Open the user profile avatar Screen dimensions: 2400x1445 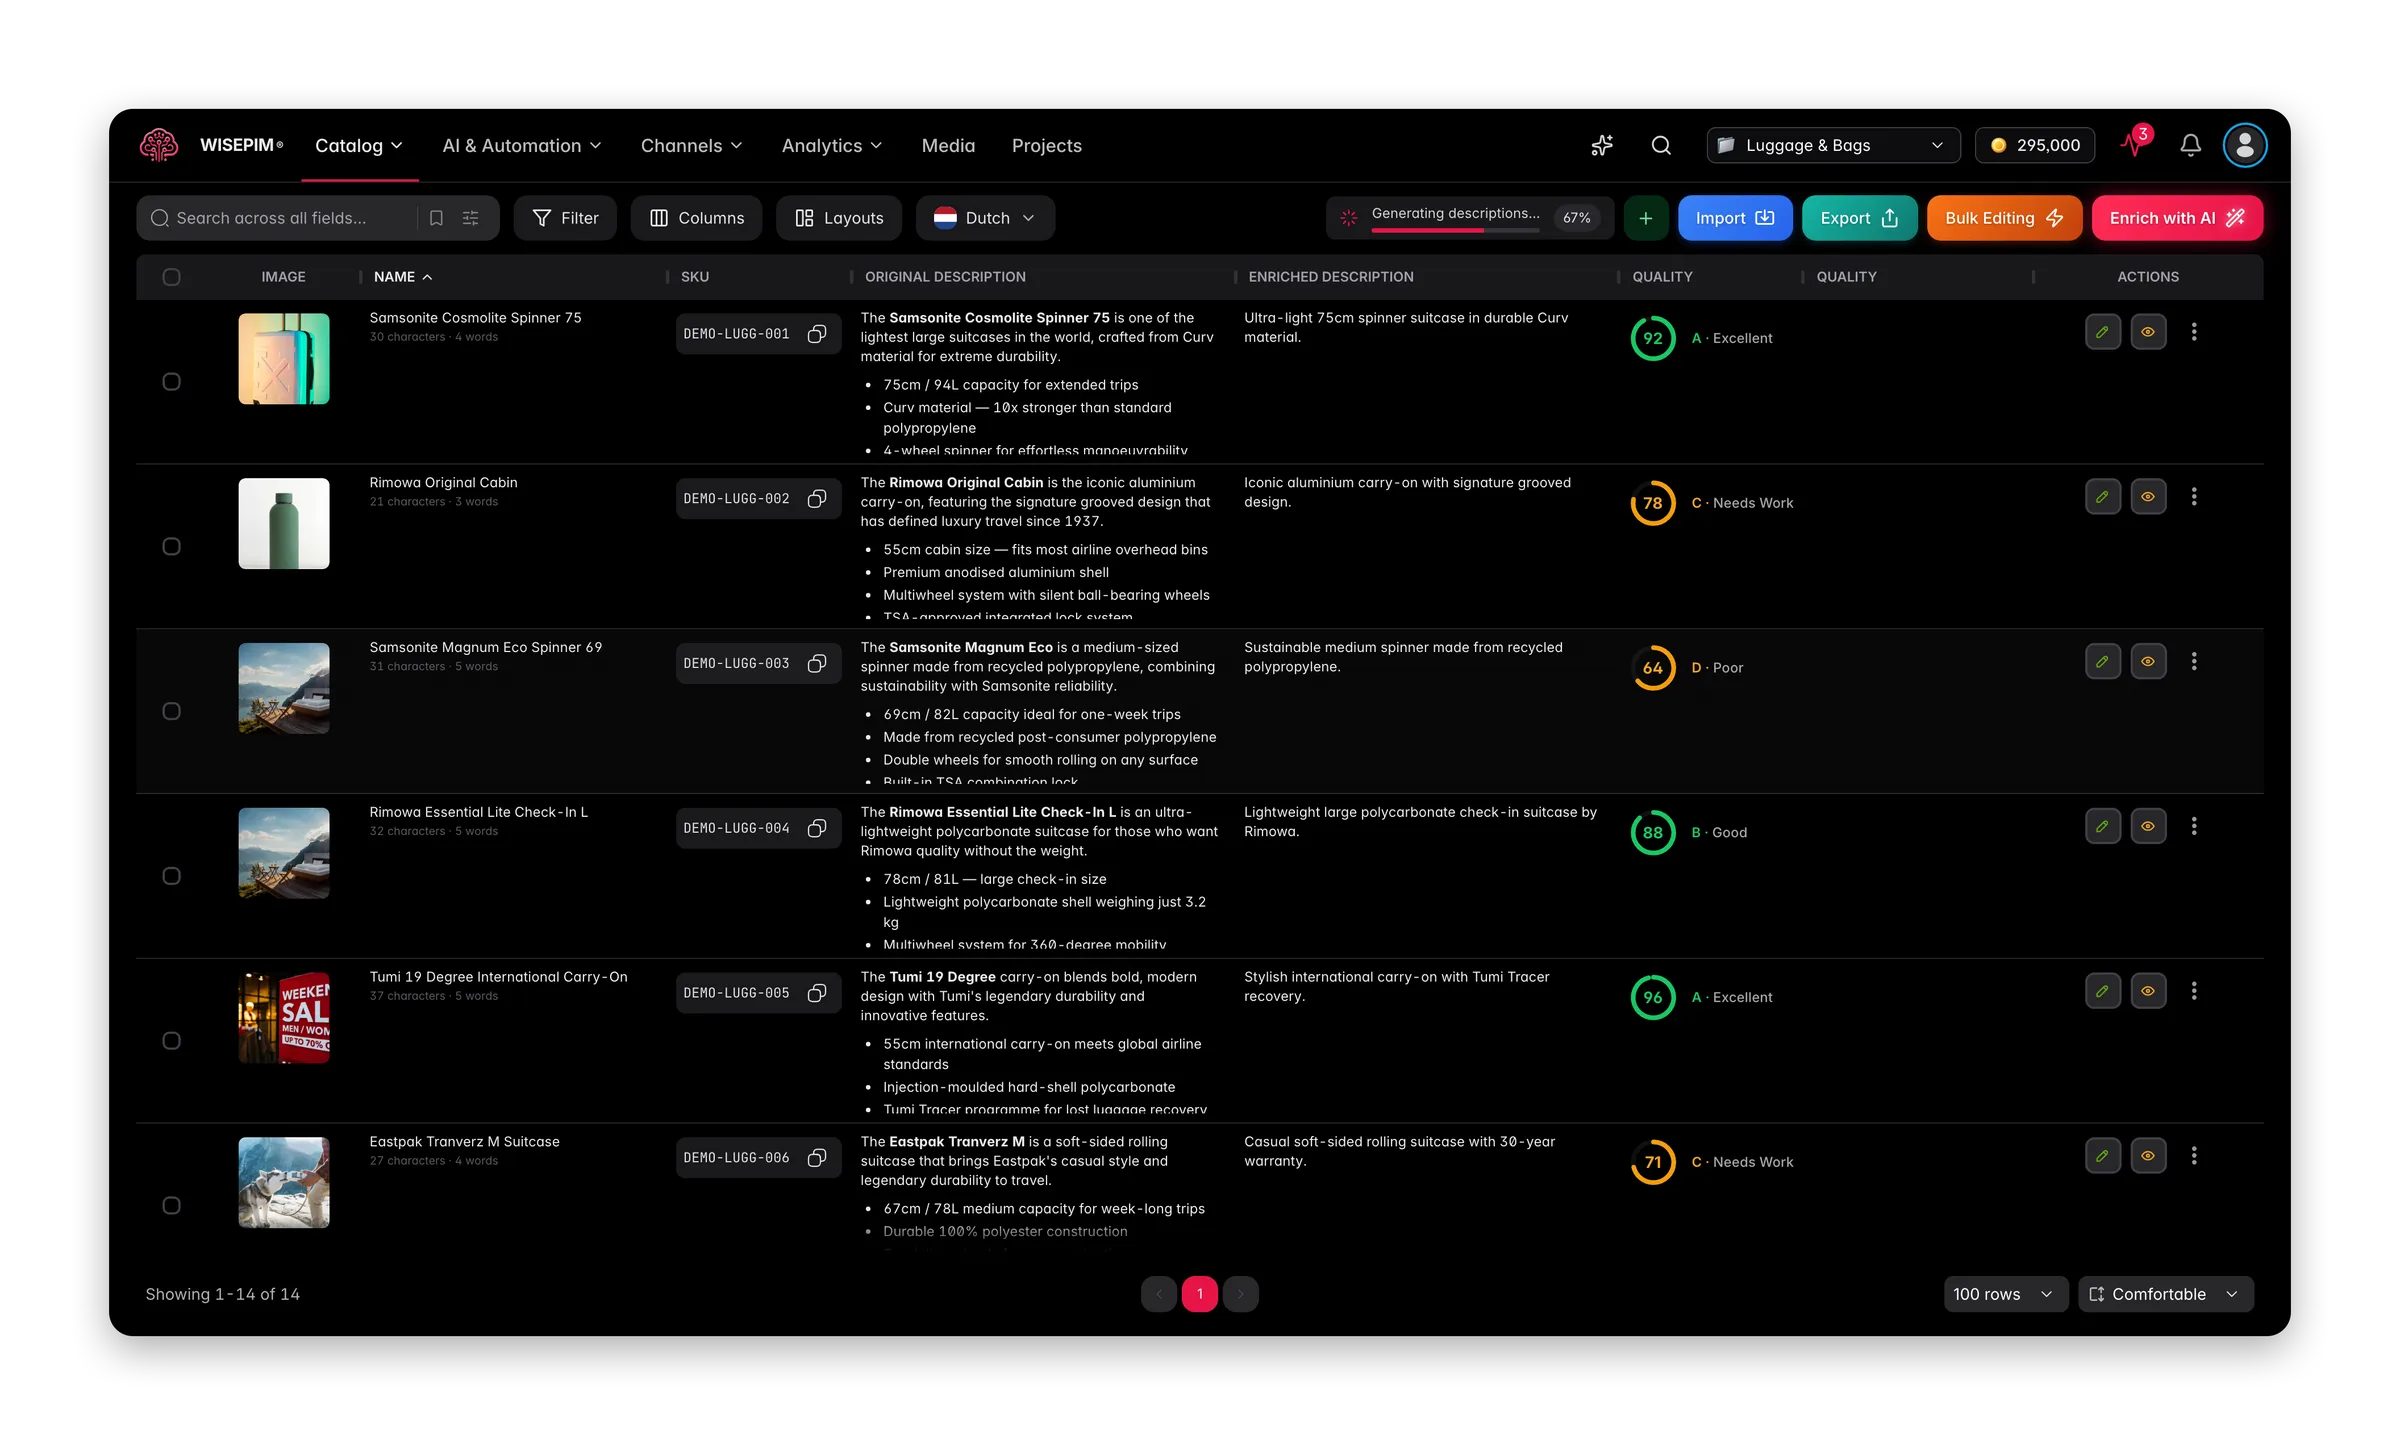2245,146
